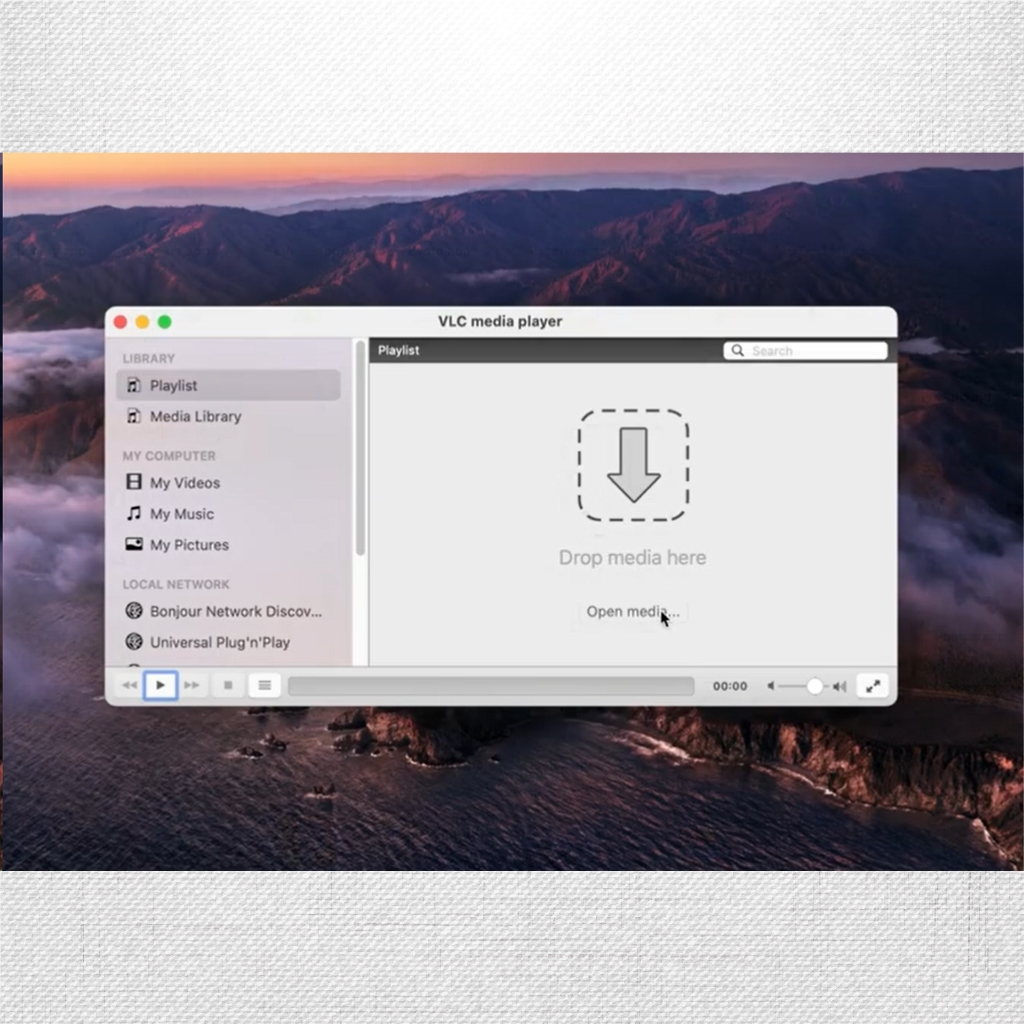The image size is (1024, 1024).
Task: Open Media Library in the sidebar
Action: (x=229, y=416)
